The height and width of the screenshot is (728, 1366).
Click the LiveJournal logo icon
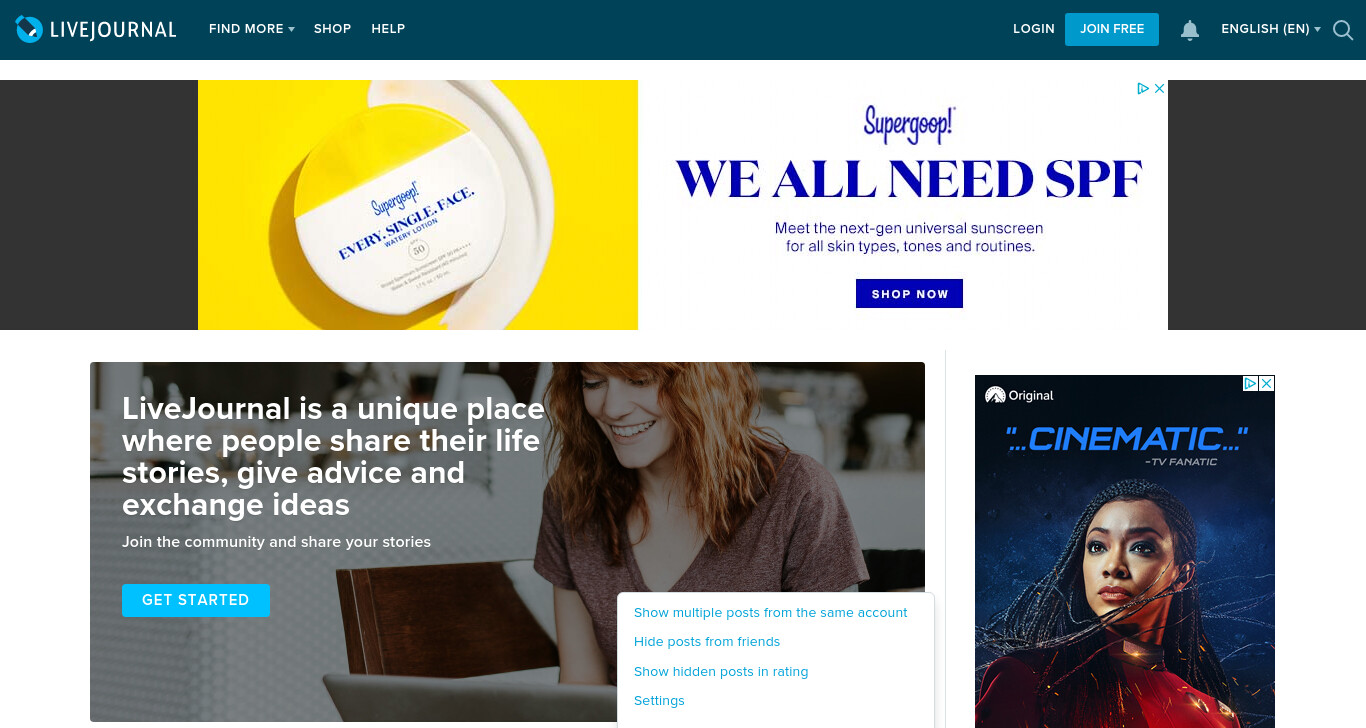[x=29, y=29]
